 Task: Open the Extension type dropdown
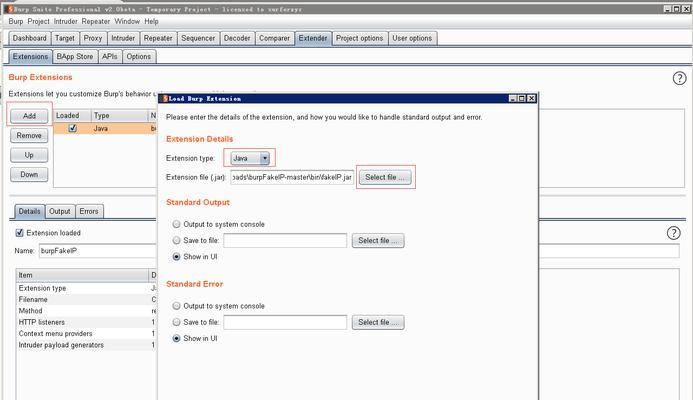[264, 158]
